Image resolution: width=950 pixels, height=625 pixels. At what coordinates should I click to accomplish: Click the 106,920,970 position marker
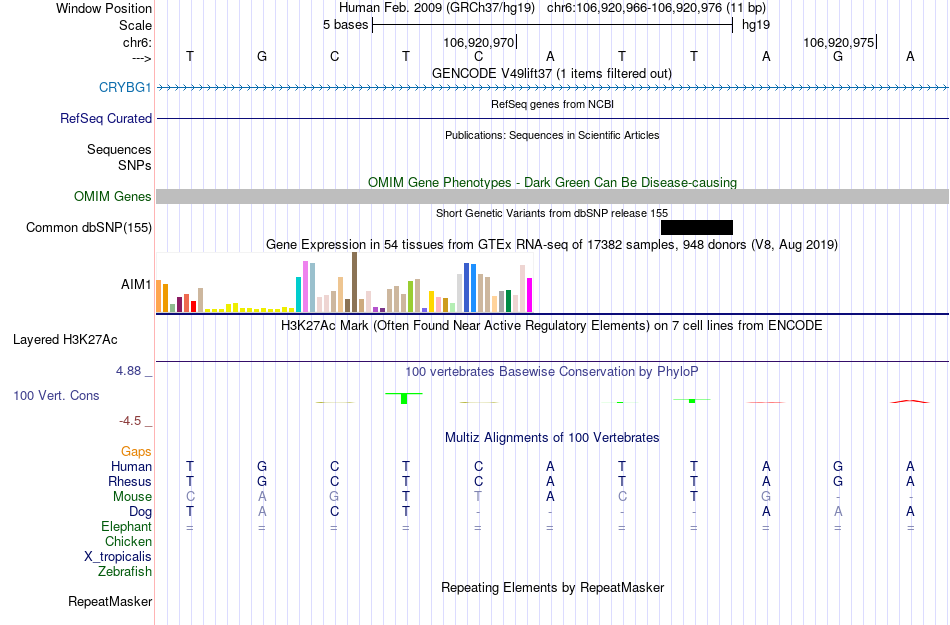[478, 42]
